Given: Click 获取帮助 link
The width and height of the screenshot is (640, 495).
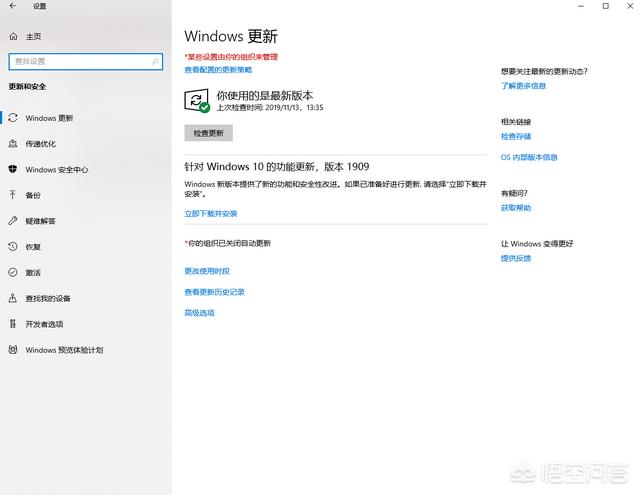Looking at the screenshot, I should click(x=516, y=208).
